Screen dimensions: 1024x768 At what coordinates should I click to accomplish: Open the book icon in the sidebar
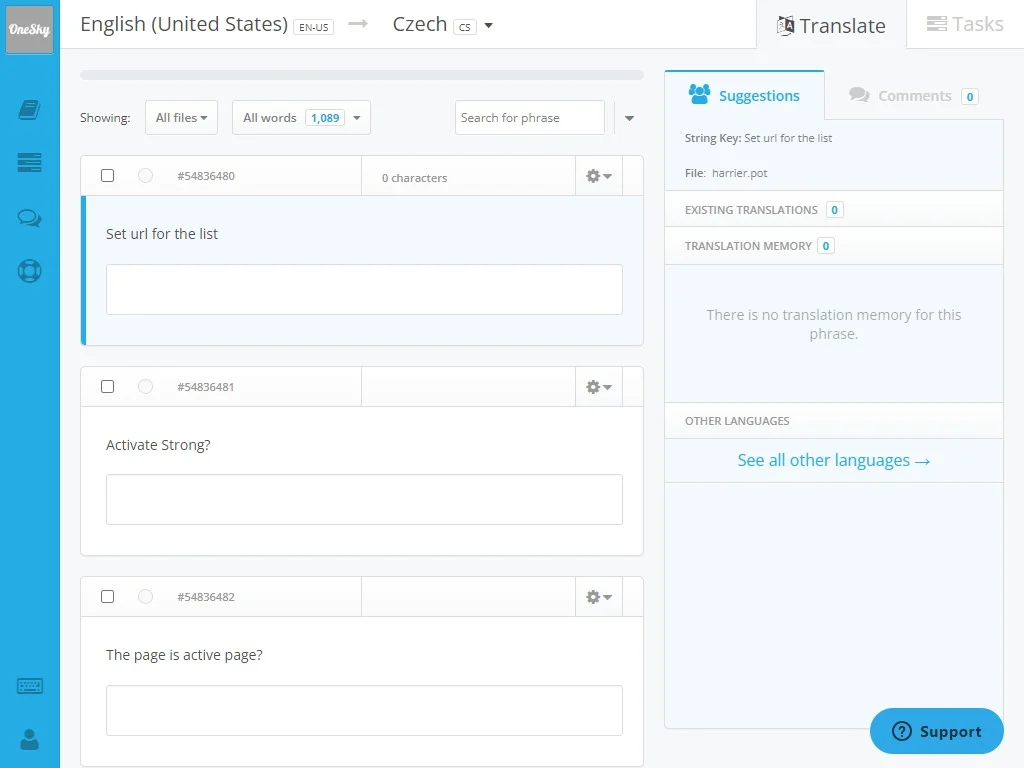pos(29,110)
